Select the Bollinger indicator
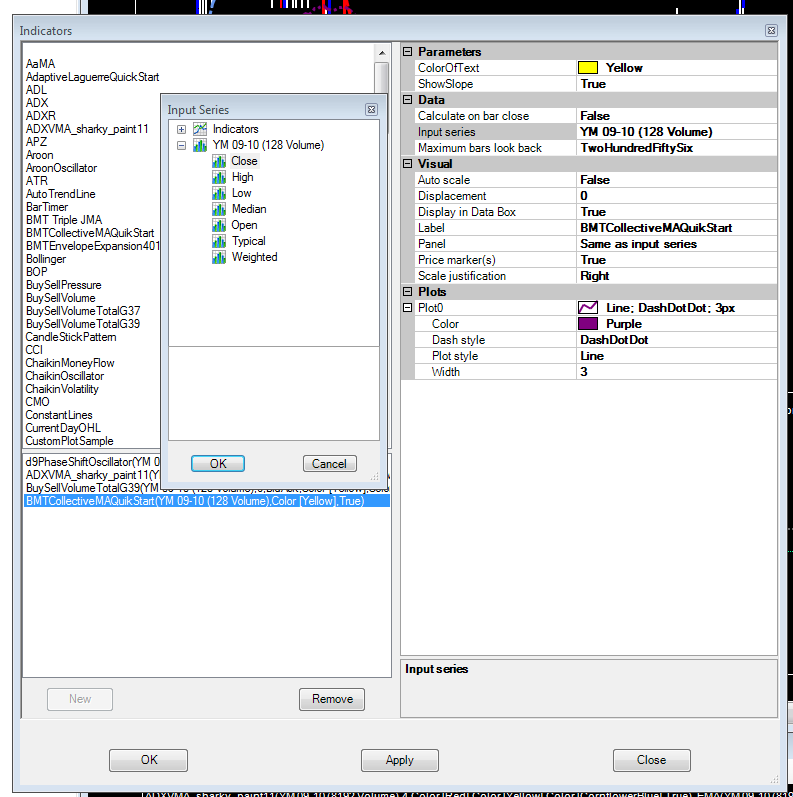Viewport: 793px width, 797px height. click(46, 259)
